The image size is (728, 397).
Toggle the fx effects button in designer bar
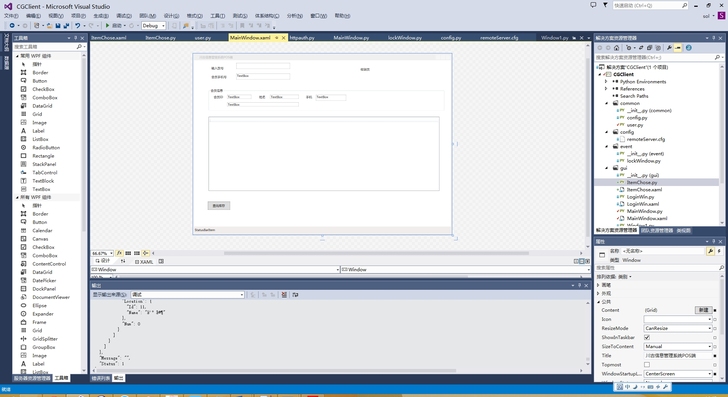tap(119, 254)
